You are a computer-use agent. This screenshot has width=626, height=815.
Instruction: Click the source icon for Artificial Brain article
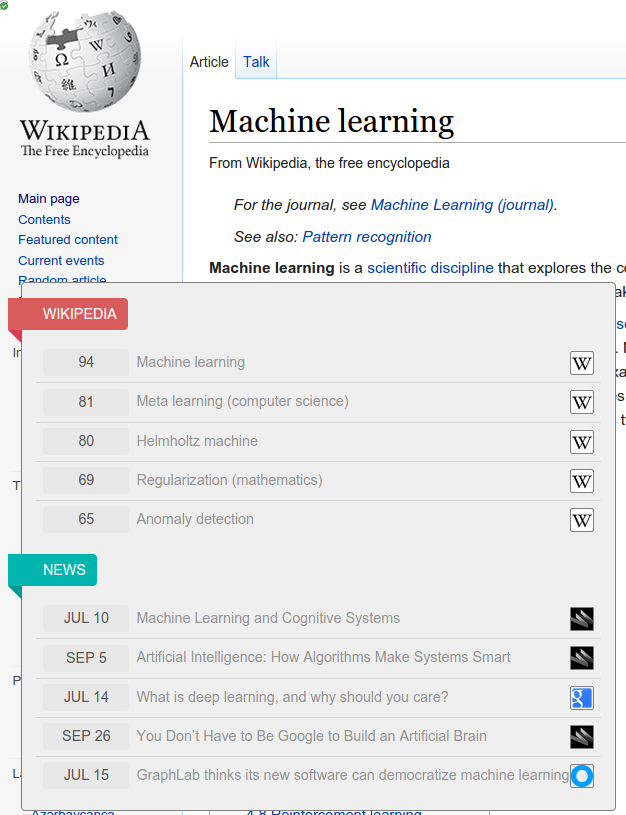coord(581,737)
